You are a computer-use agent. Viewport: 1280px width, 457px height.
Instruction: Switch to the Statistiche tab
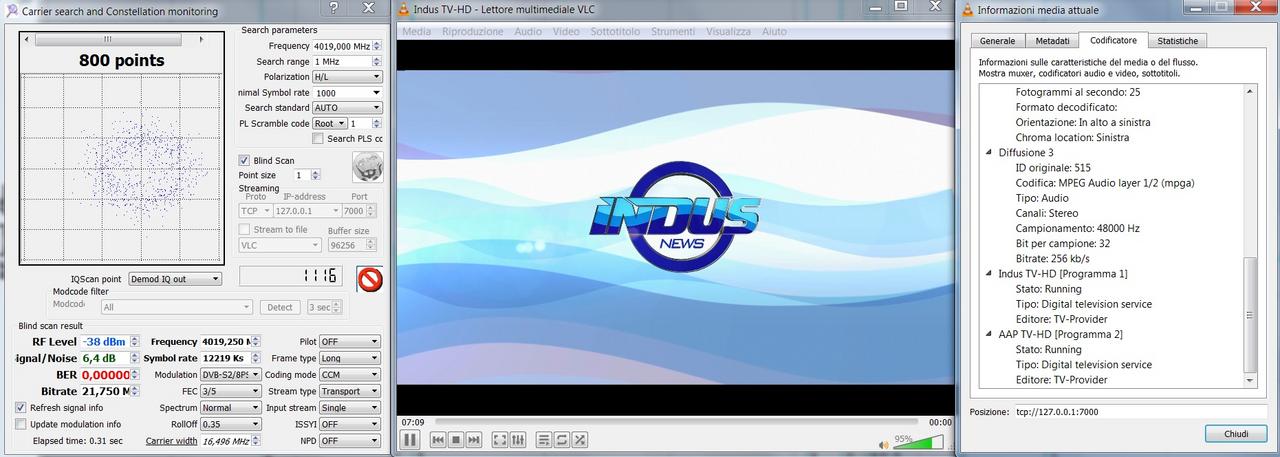(1177, 41)
